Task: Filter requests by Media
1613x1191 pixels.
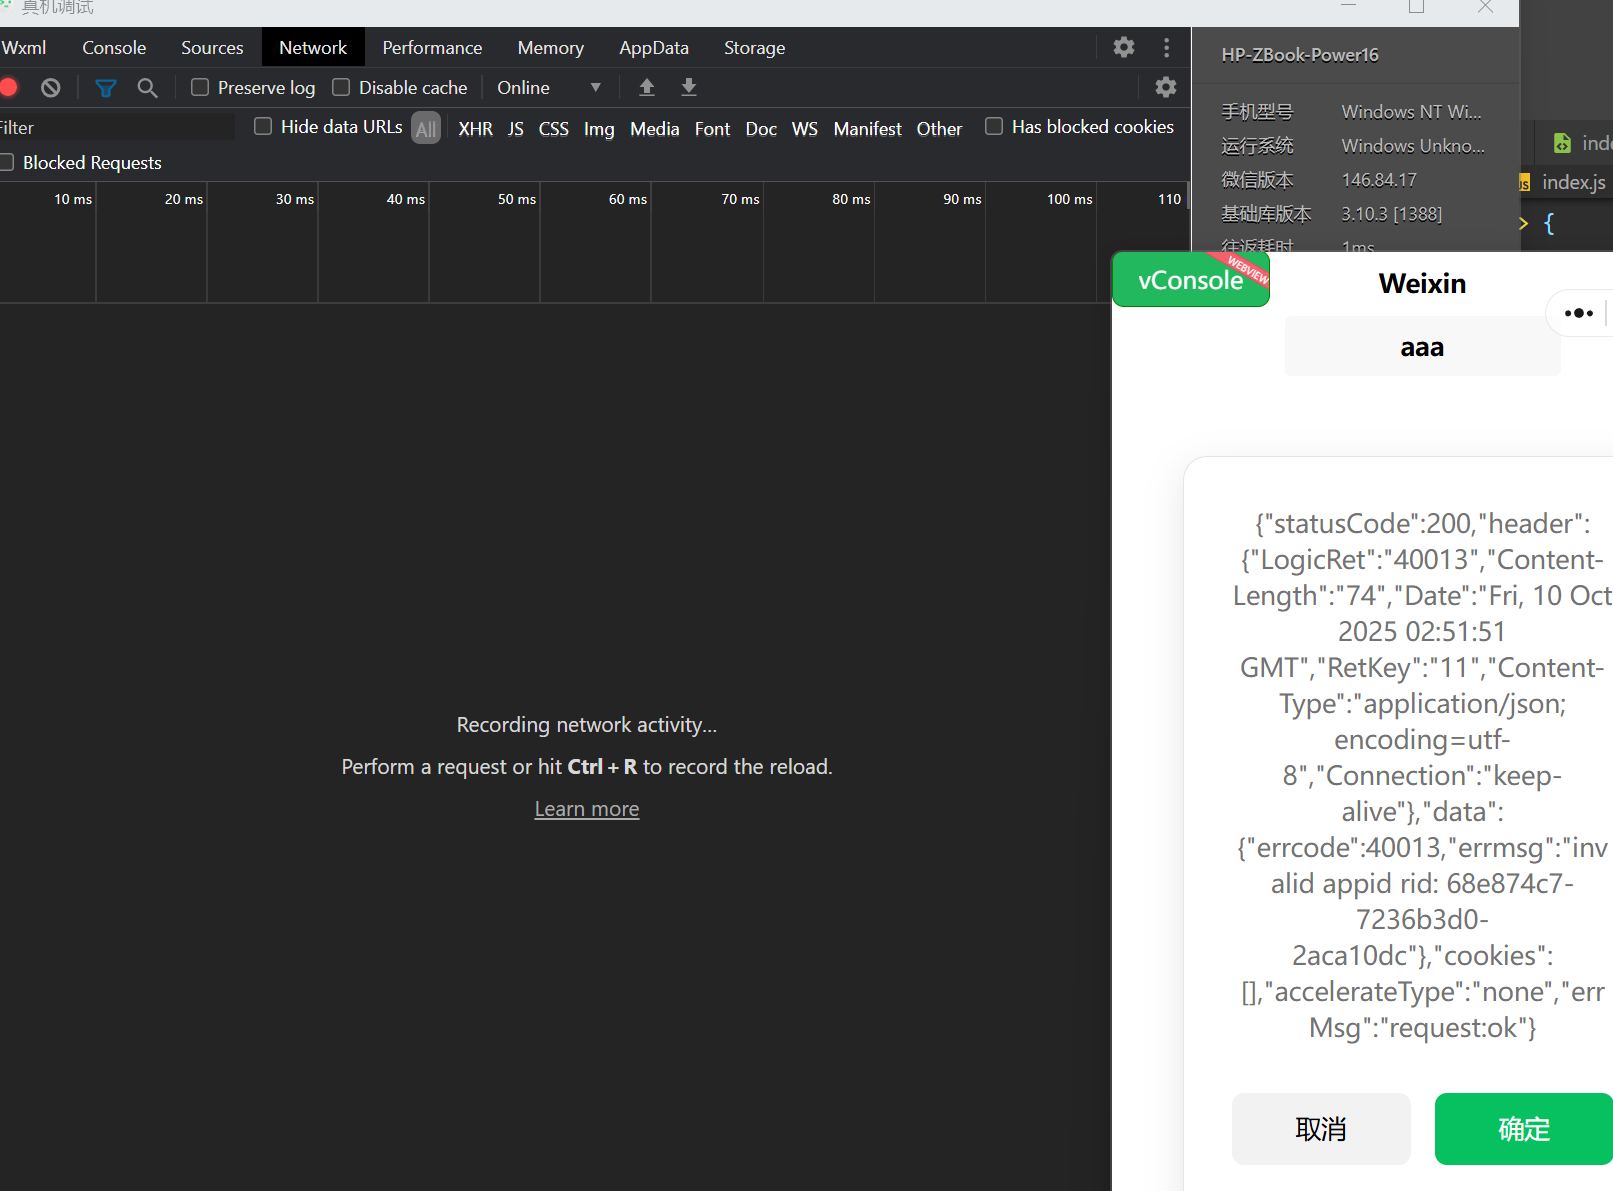Action: coord(654,128)
